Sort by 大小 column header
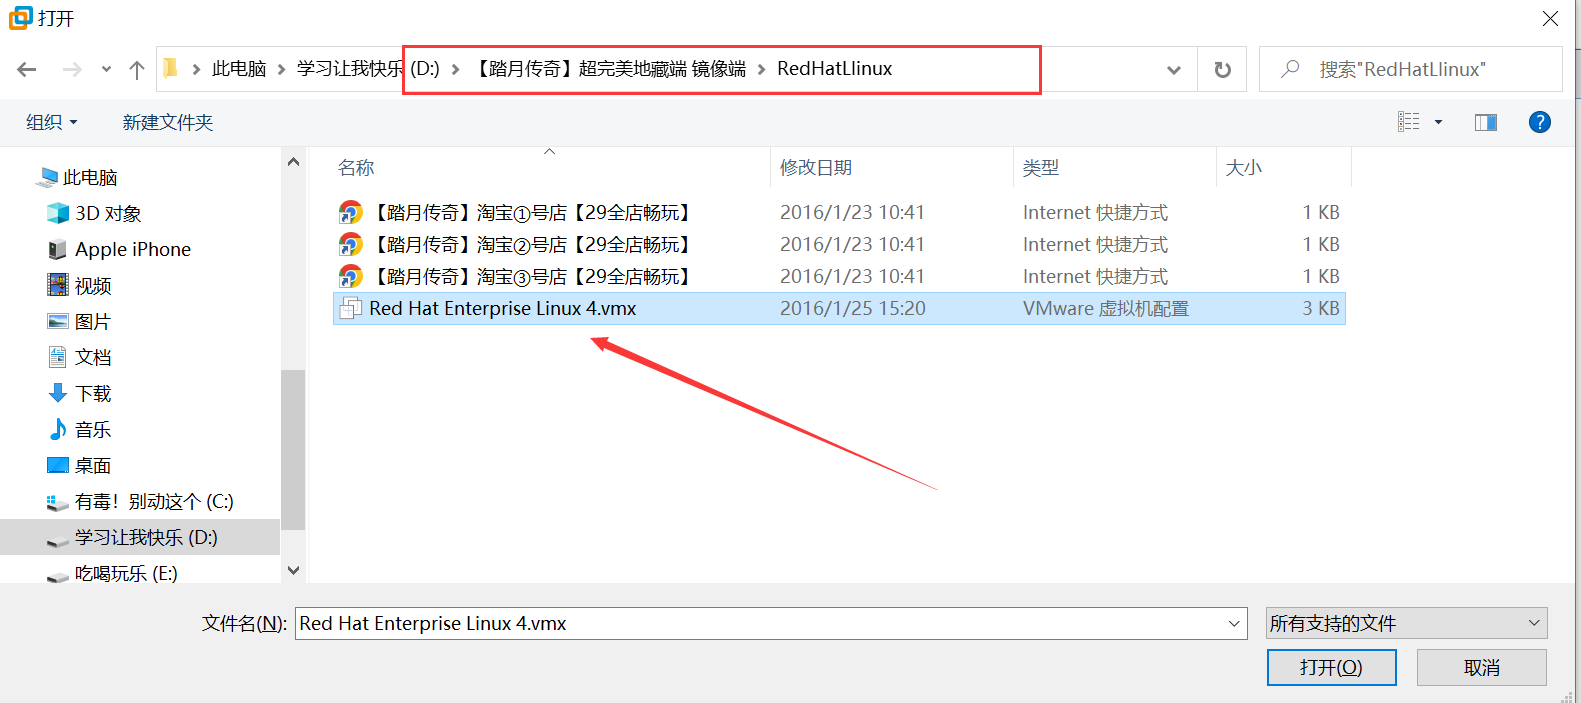The height and width of the screenshot is (703, 1581). [1244, 167]
